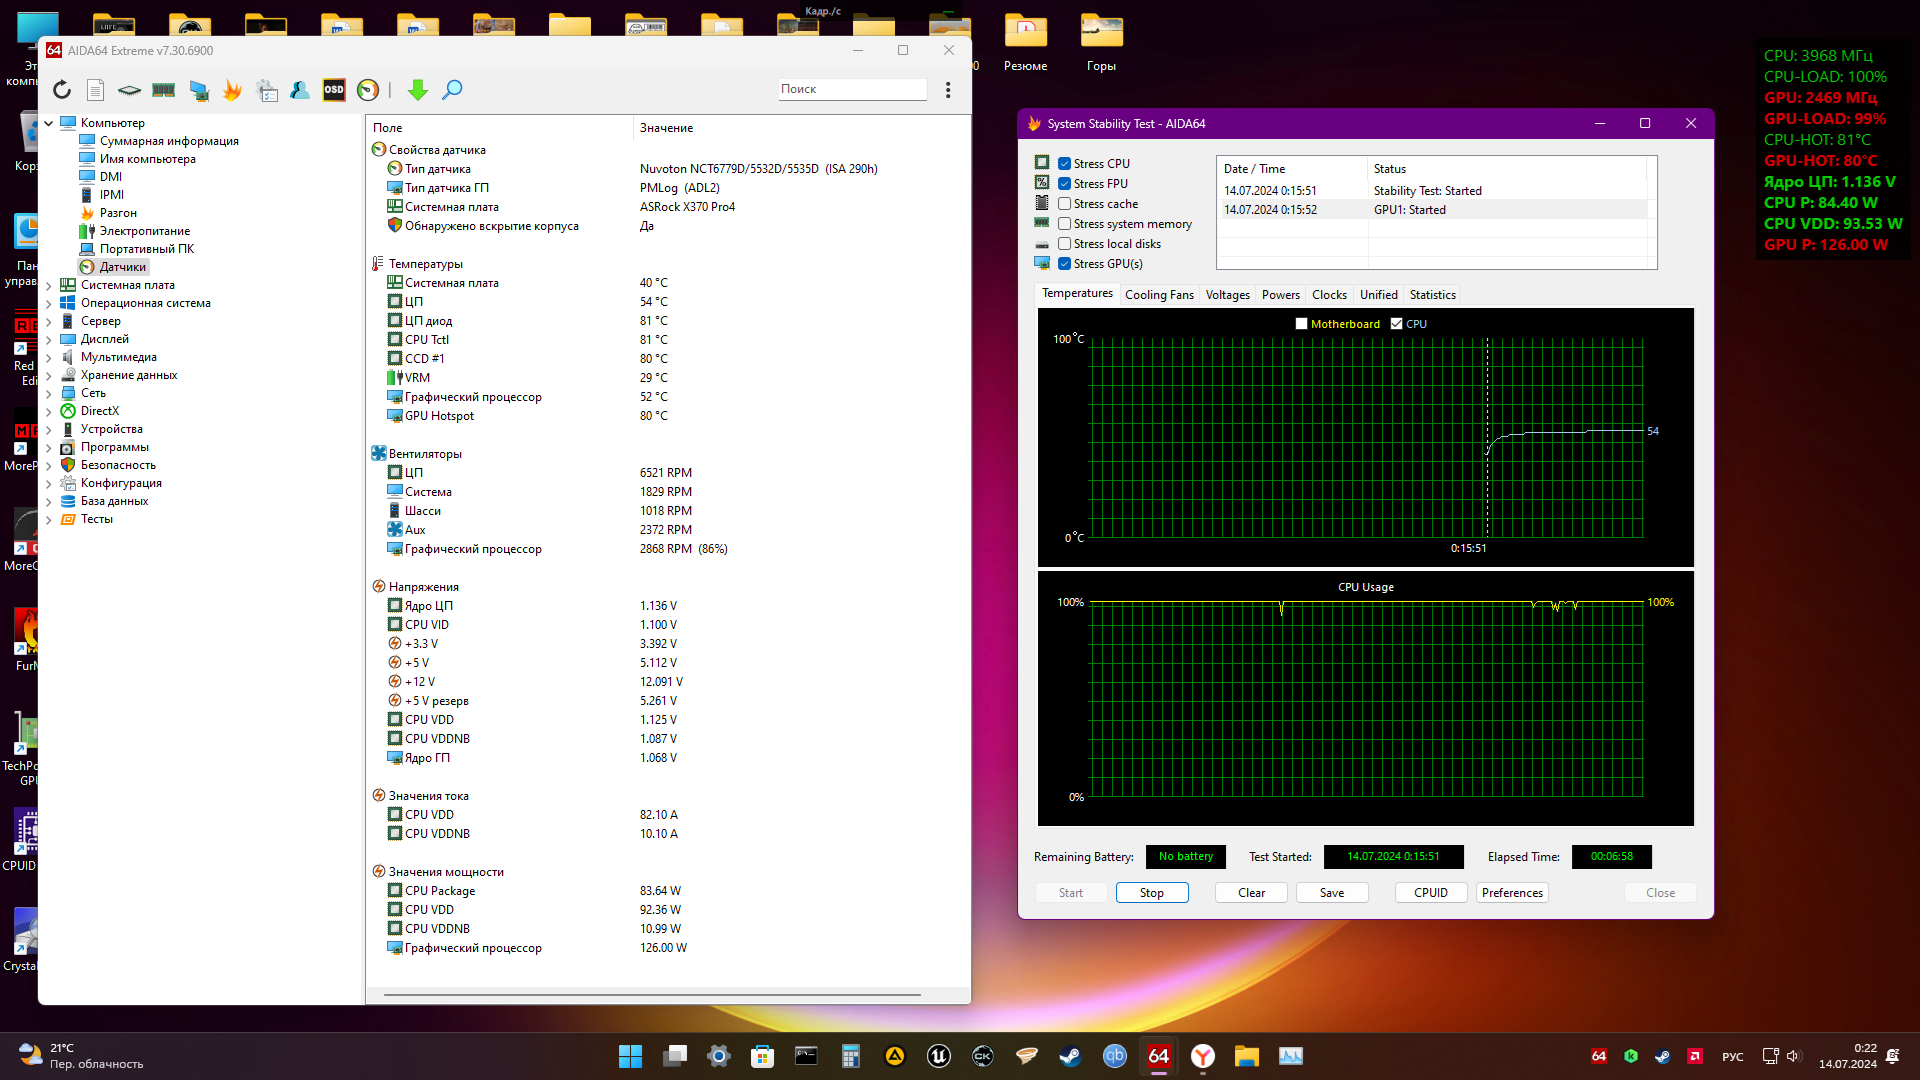Click the Refresh toolbar icon
Viewport: 1920px width, 1080px height.
[62, 90]
